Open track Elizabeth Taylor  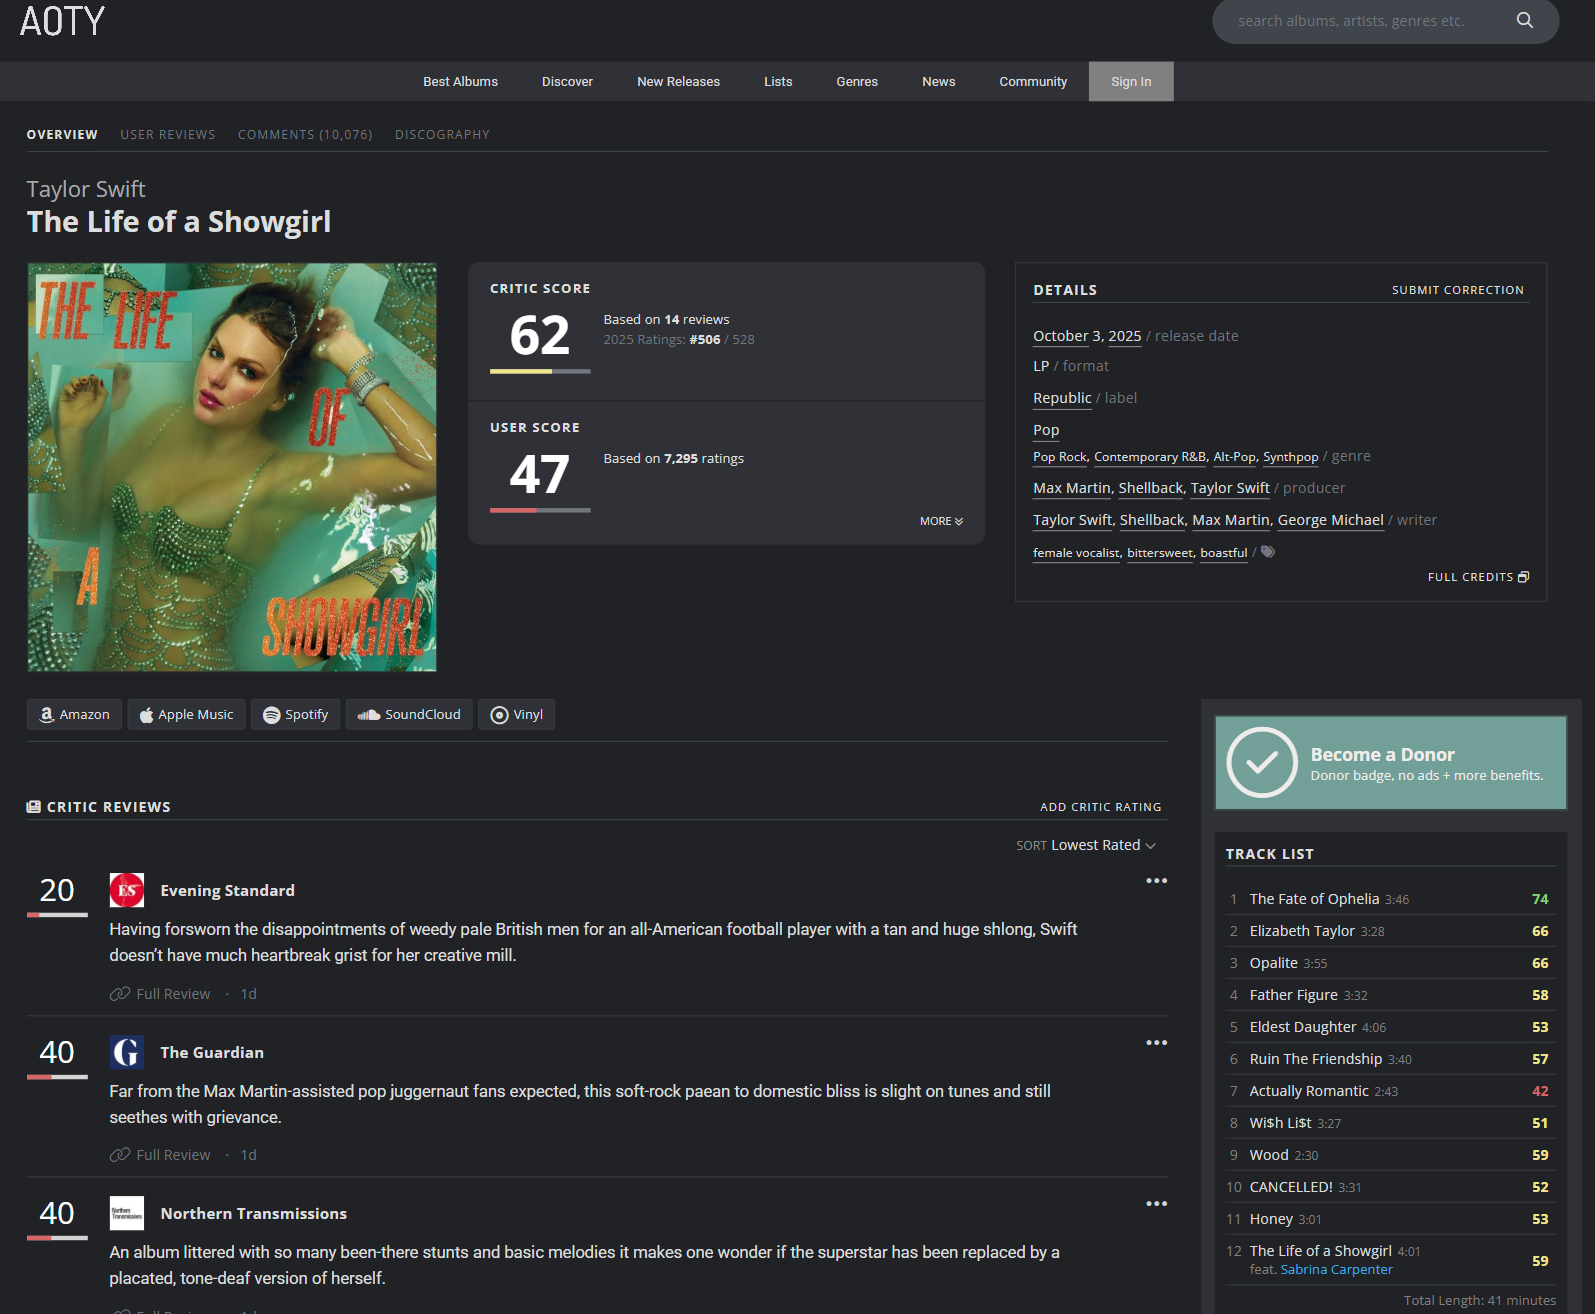point(1302,931)
